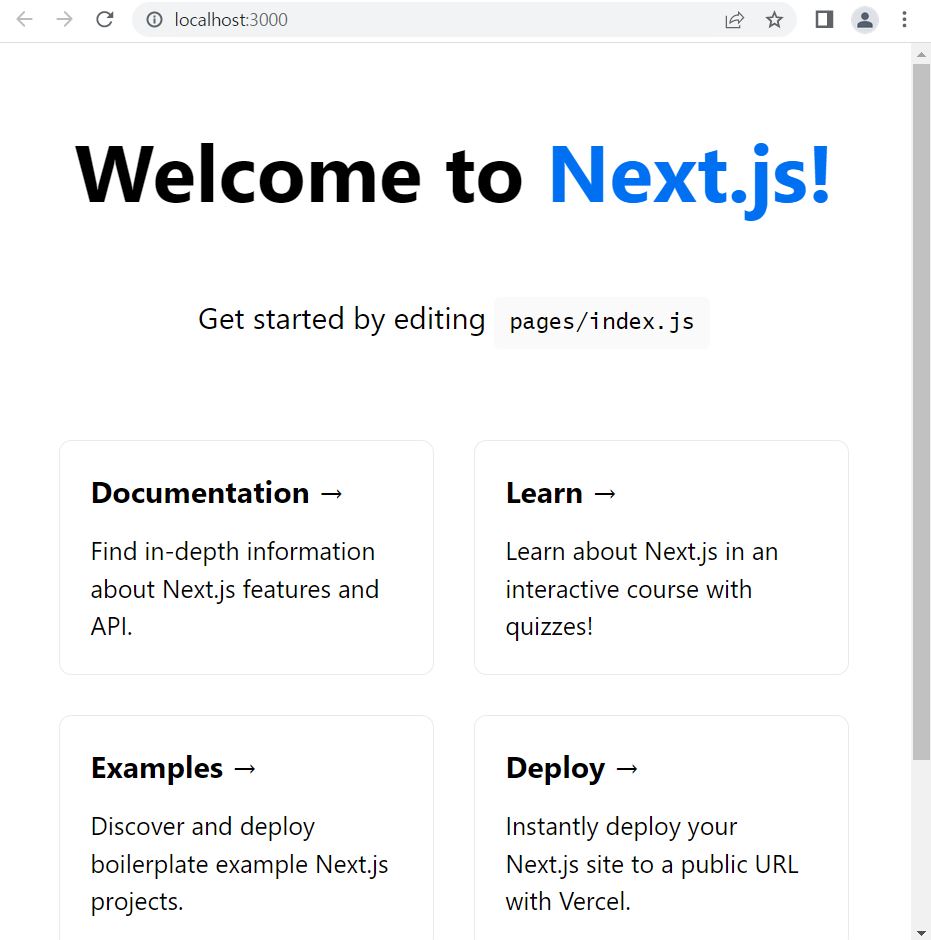931x940 pixels.
Task: Open the Examples card
Action: (246, 828)
